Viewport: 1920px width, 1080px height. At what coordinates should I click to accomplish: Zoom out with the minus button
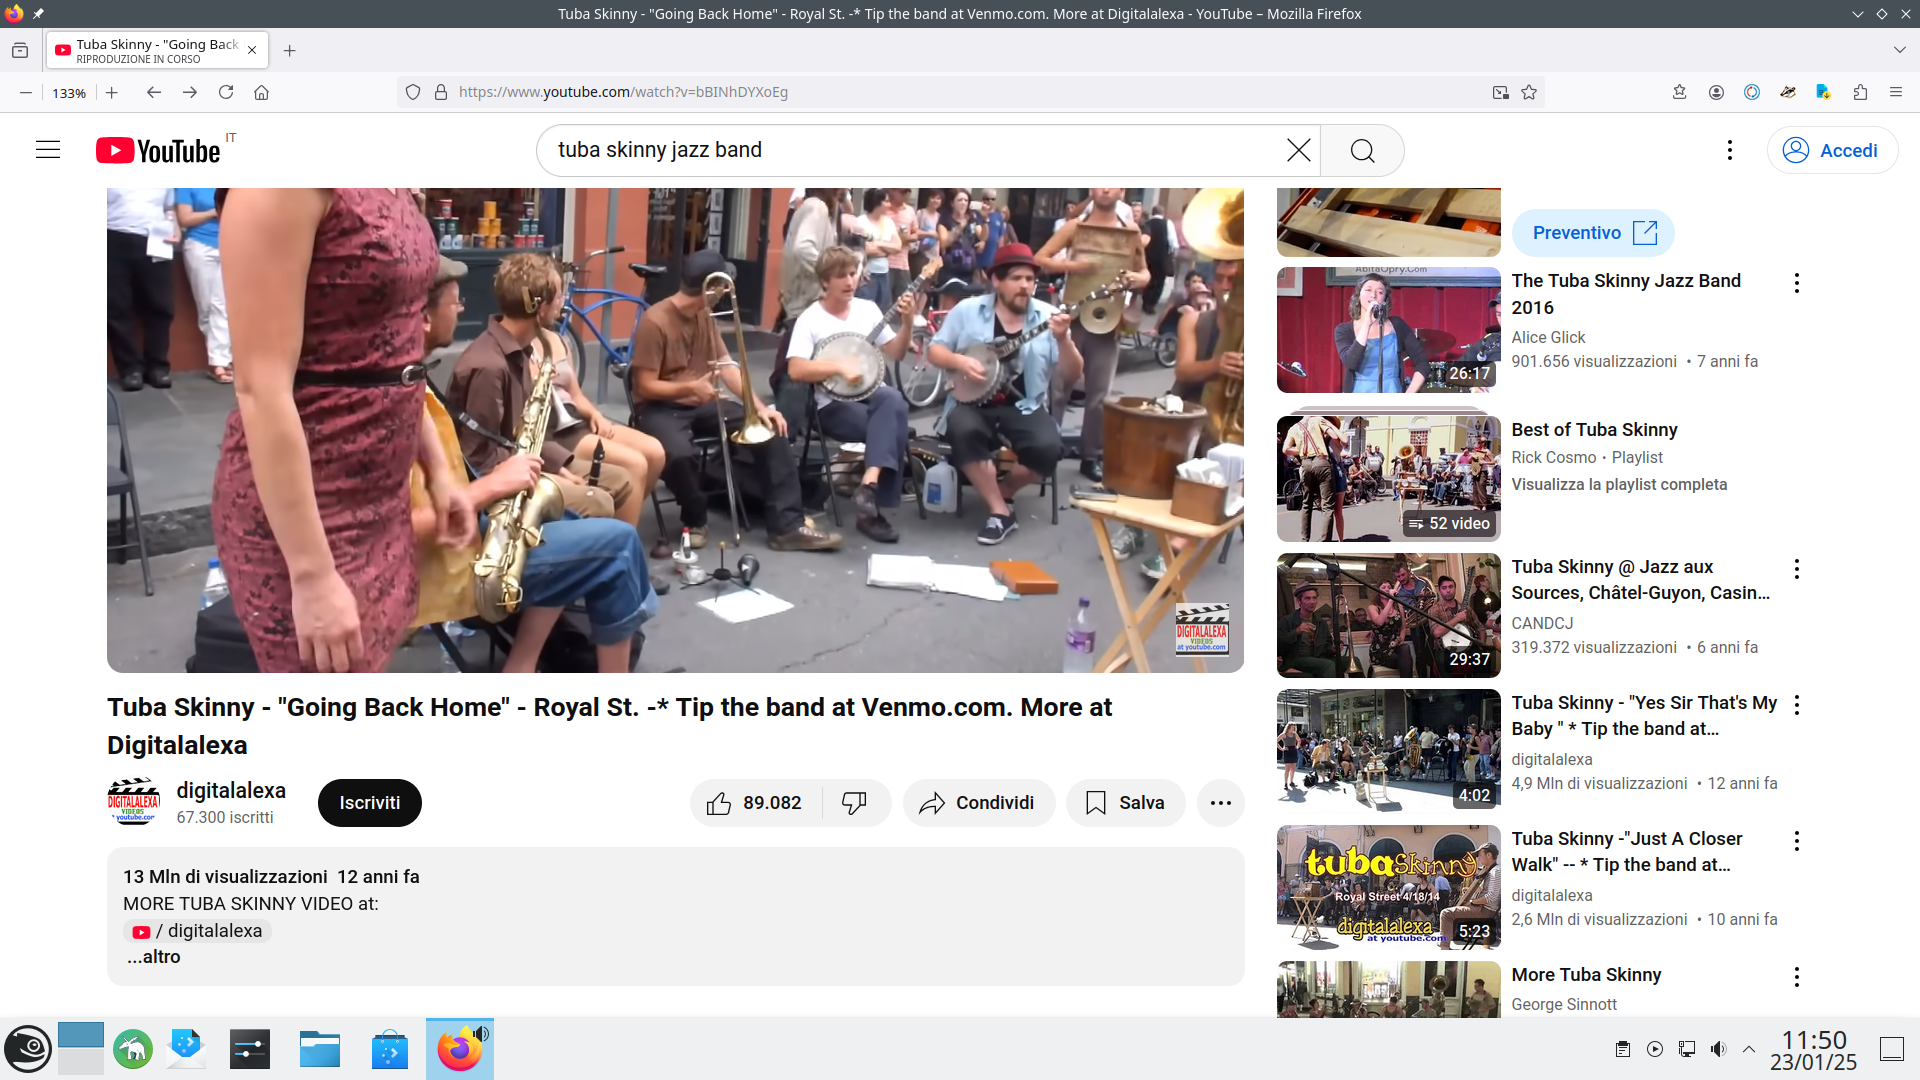tap(26, 92)
